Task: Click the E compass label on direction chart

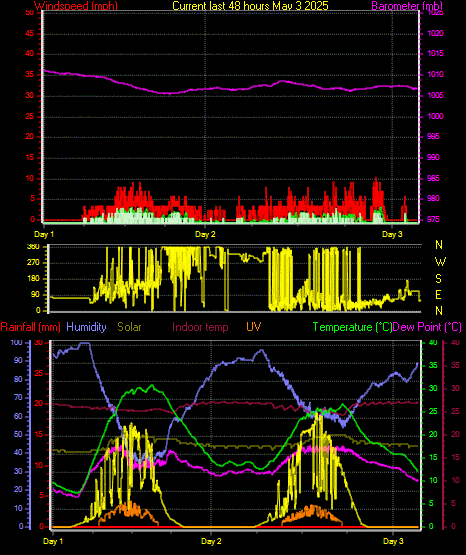Action: coord(438,294)
